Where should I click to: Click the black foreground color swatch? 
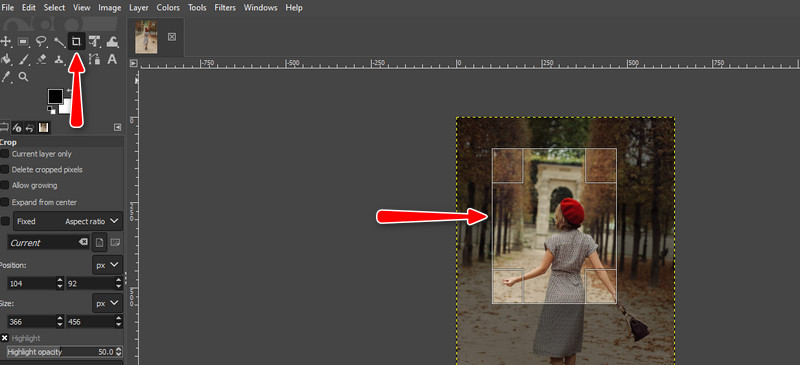55,95
